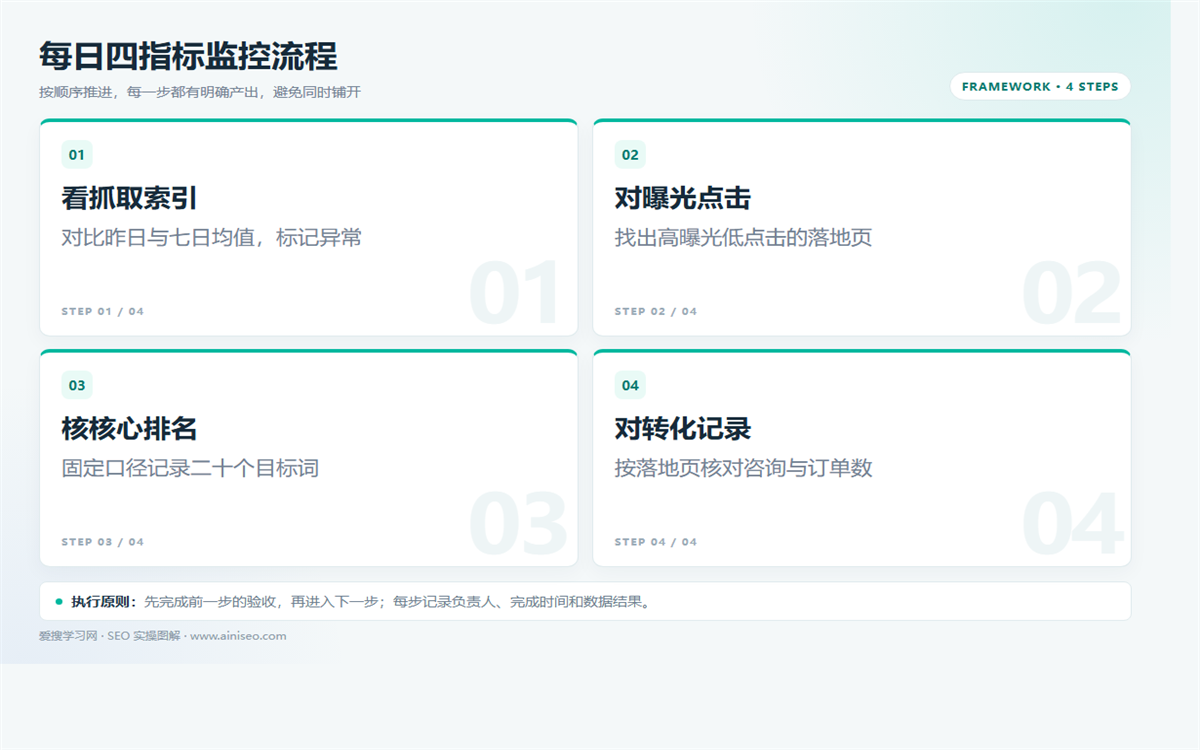The image size is (1200, 750).
Task: Select the subtitle starting with 按顺序推进
Action: [200, 92]
